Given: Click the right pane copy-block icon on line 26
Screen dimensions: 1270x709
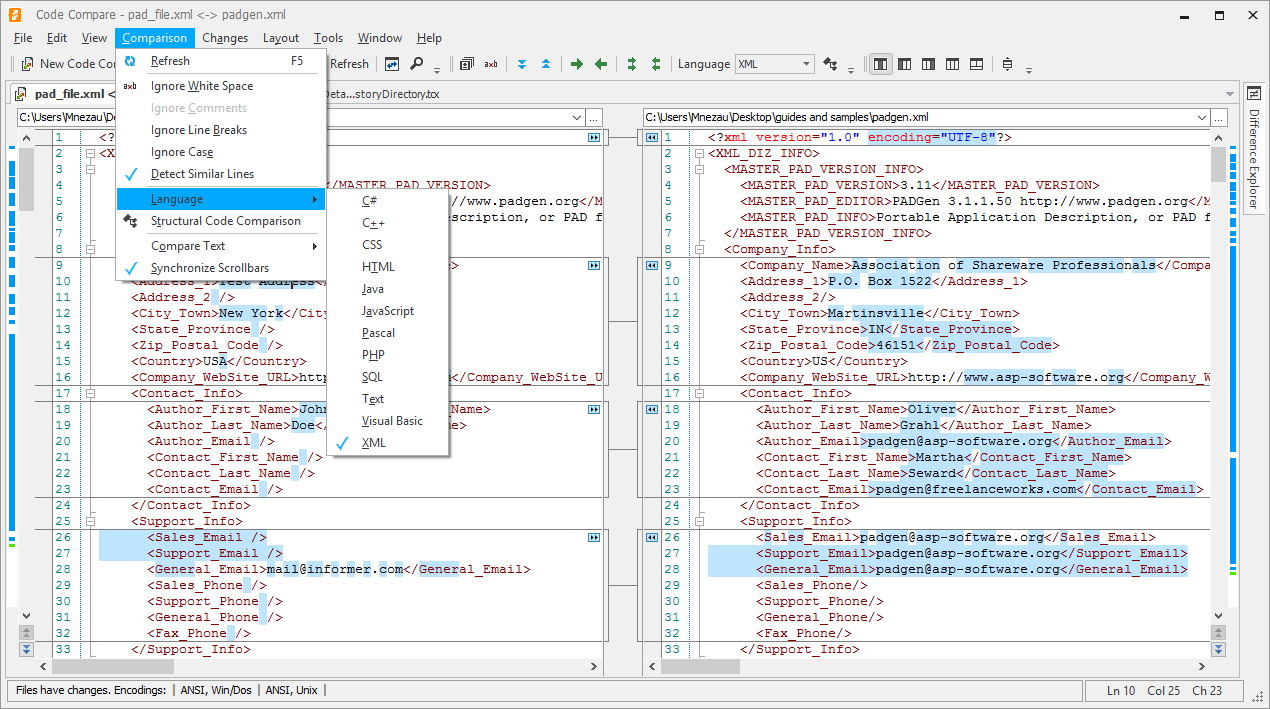Looking at the screenshot, I should click(x=651, y=537).
